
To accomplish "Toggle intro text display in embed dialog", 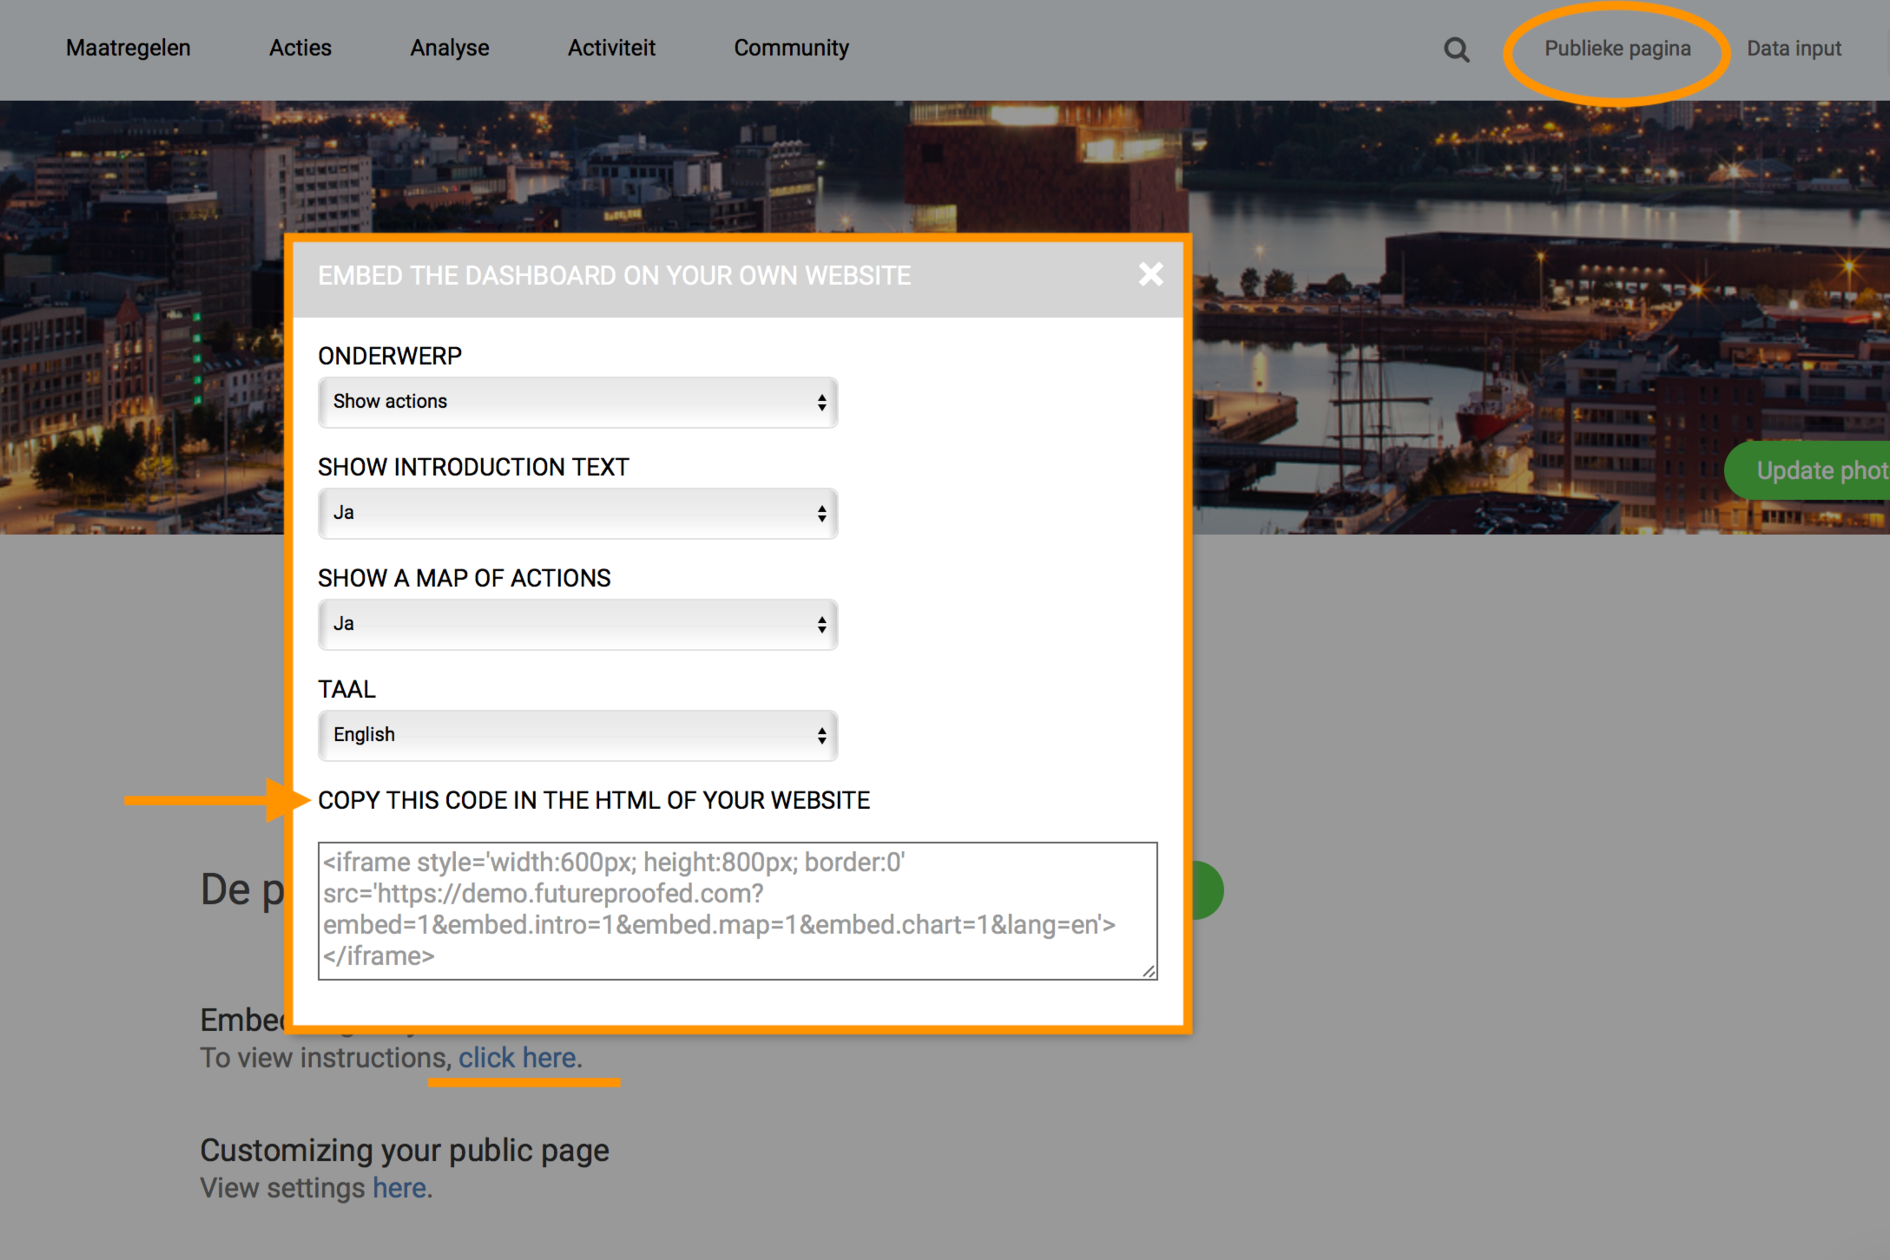I will pos(577,513).
